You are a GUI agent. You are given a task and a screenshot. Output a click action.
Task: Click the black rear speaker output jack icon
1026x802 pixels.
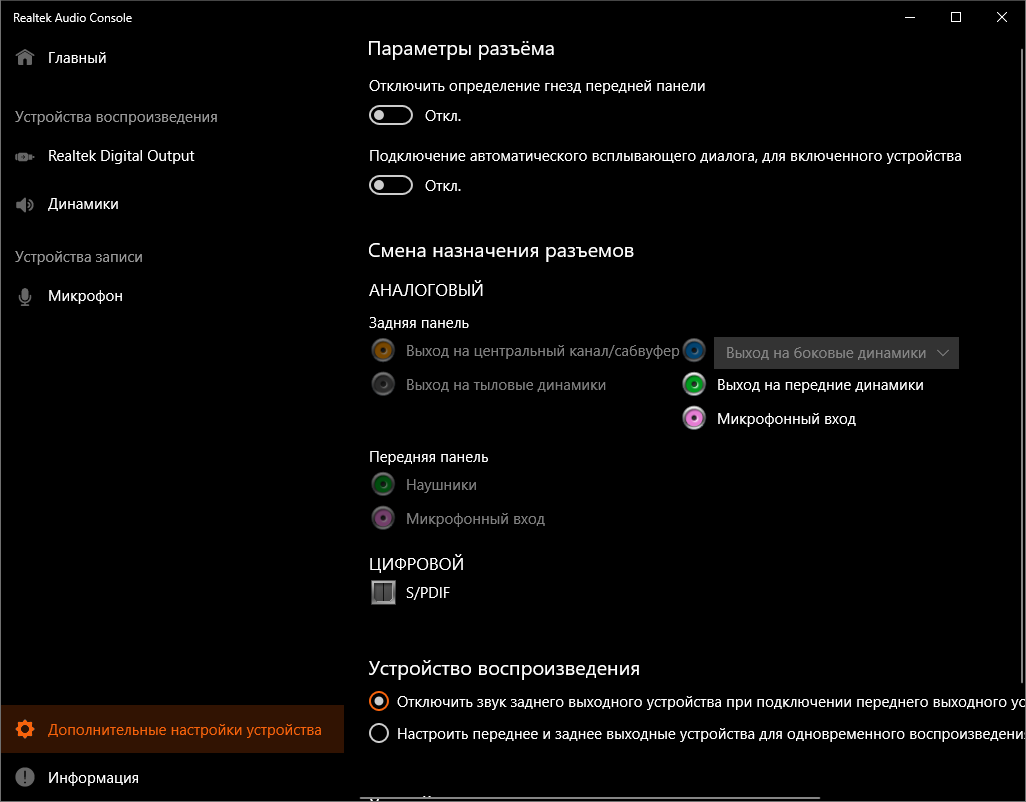382,385
